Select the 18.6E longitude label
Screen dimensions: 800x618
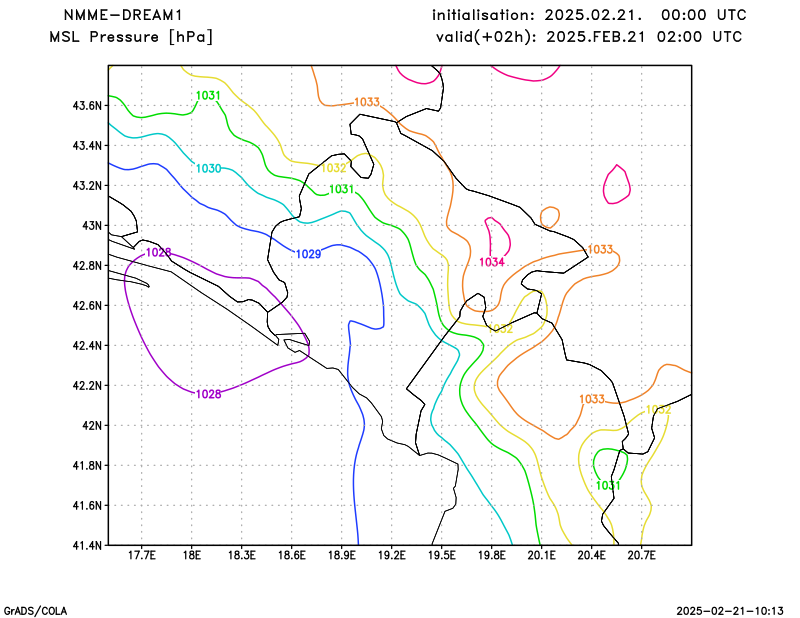point(292,555)
